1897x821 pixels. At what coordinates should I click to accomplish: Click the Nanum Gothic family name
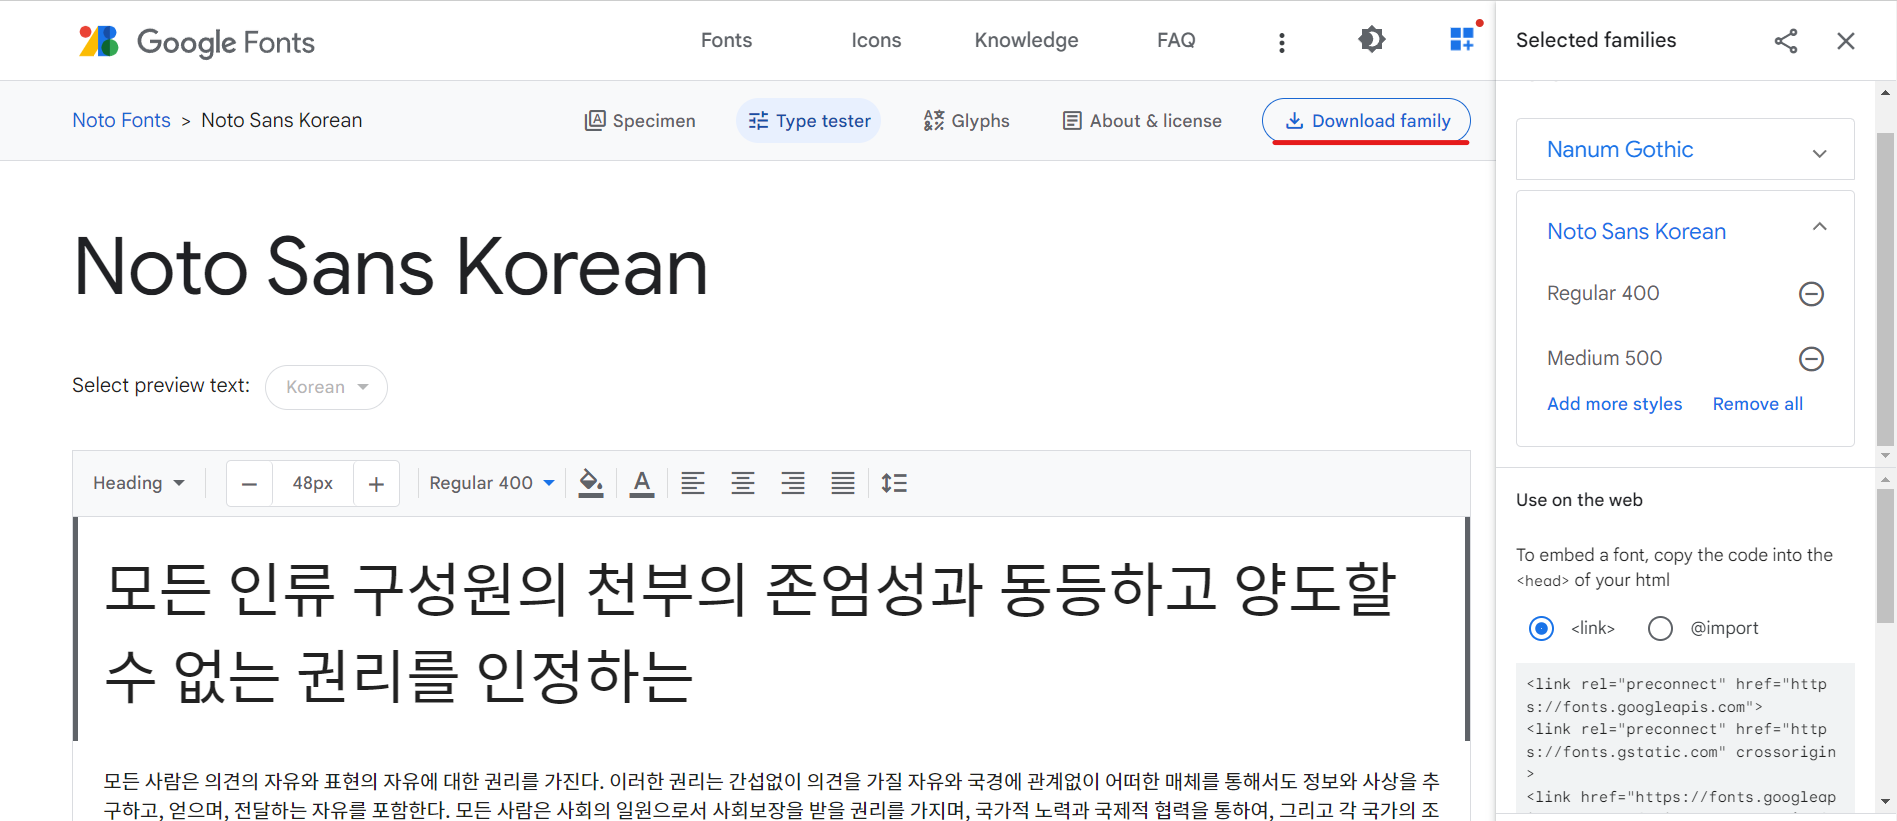(1620, 149)
